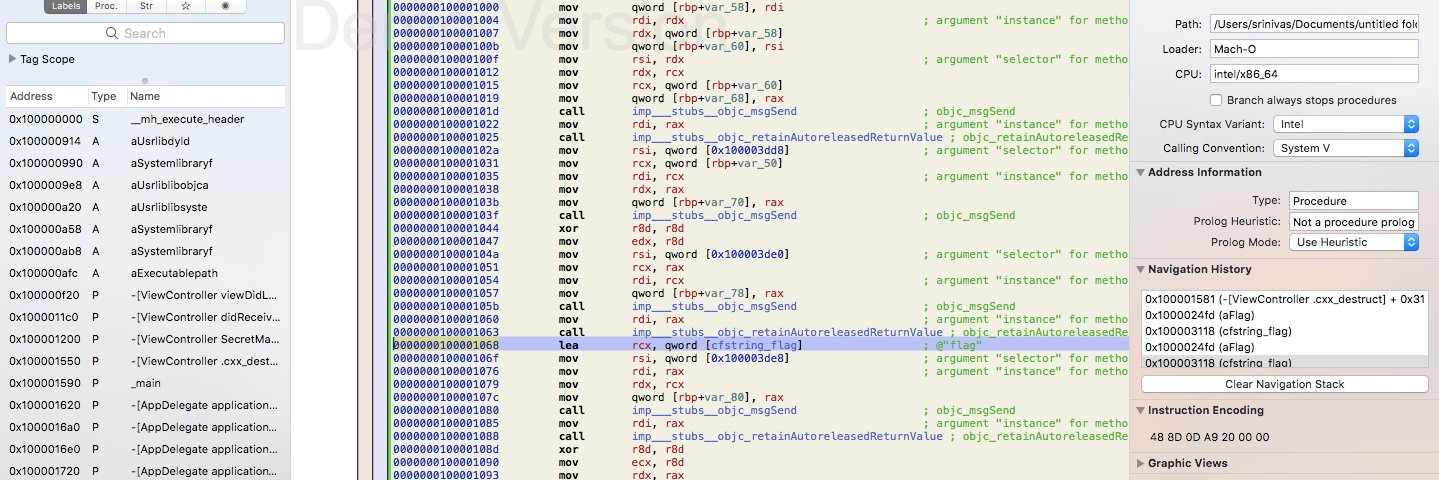Sort labels by Address column header
Viewport: 1439px width, 480px height.
click(x=46, y=97)
